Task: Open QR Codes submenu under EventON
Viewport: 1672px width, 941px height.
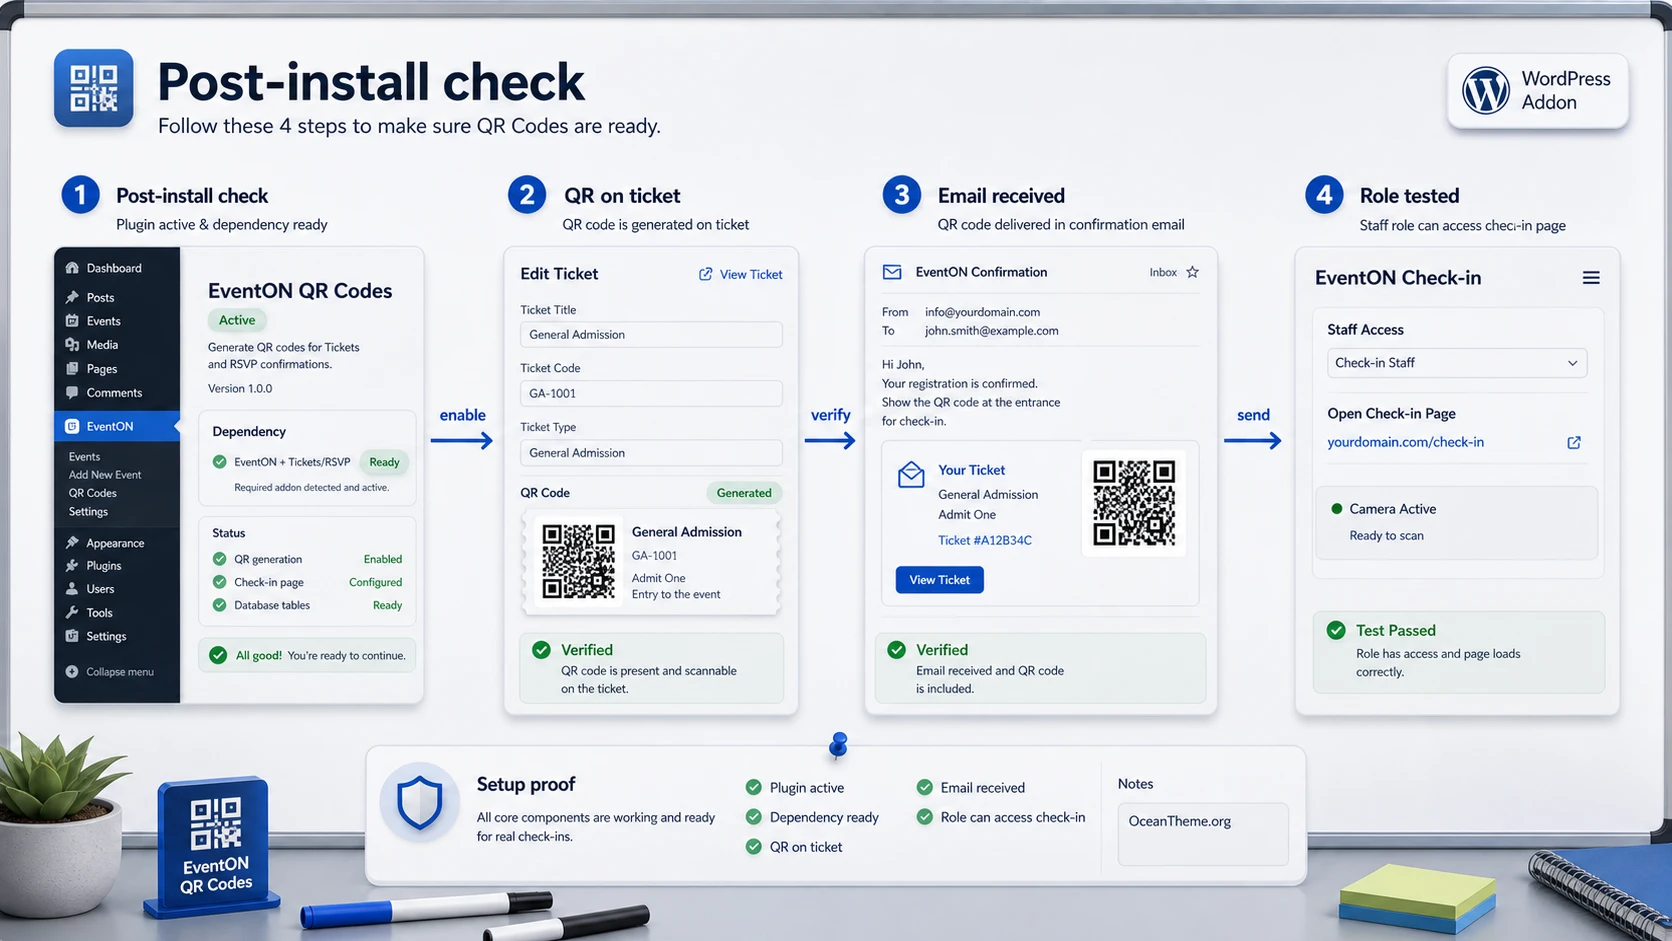Action: click(x=93, y=493)
